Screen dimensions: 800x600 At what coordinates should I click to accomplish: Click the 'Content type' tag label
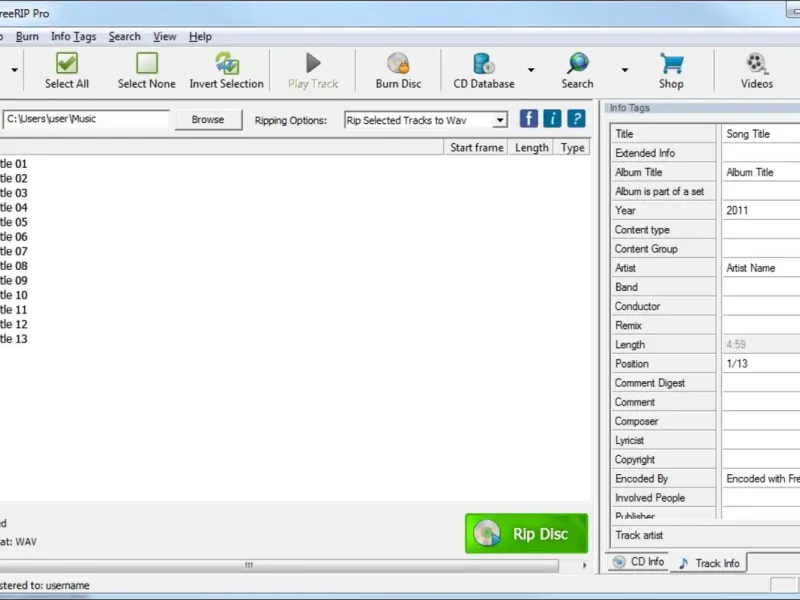pyautogui.click(x=642, y=230)
